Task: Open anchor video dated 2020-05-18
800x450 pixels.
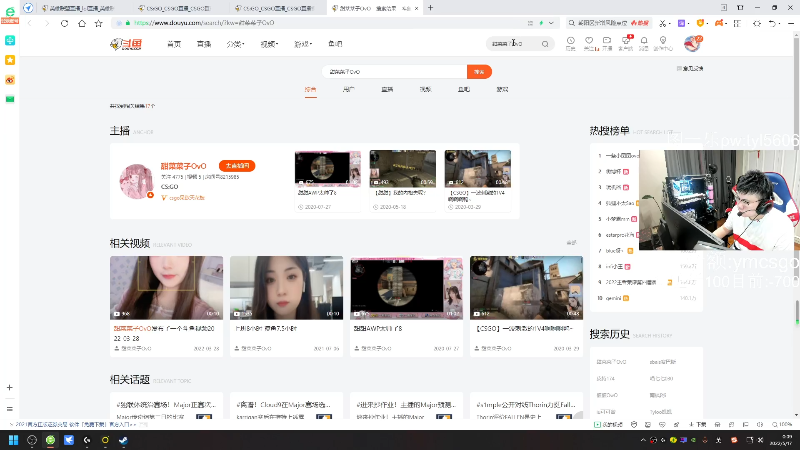Action: tap(403, 180)
